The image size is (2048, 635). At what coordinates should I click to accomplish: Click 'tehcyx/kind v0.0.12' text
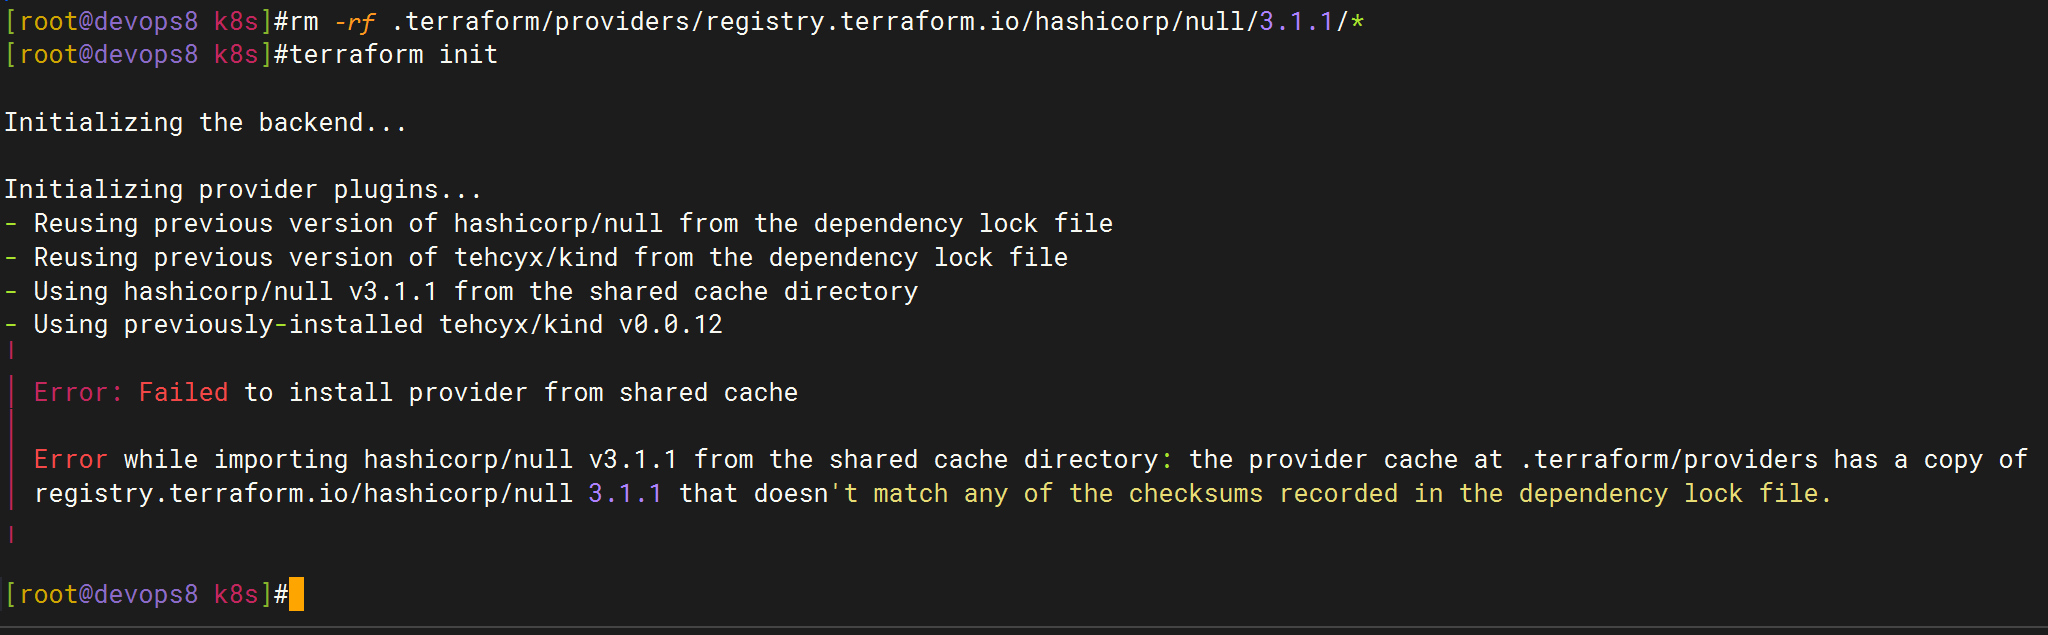581,324
